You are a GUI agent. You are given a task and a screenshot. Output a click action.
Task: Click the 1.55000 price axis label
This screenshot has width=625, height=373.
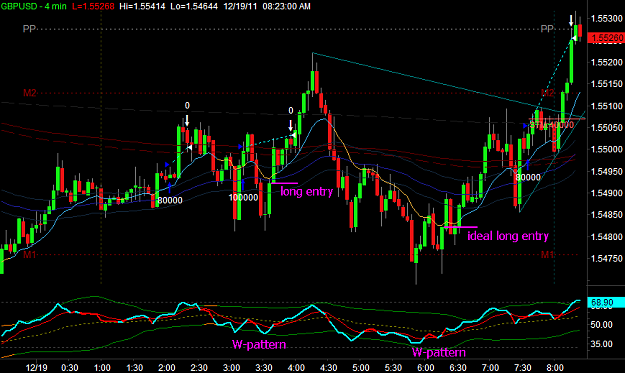(x=607, y=149)
